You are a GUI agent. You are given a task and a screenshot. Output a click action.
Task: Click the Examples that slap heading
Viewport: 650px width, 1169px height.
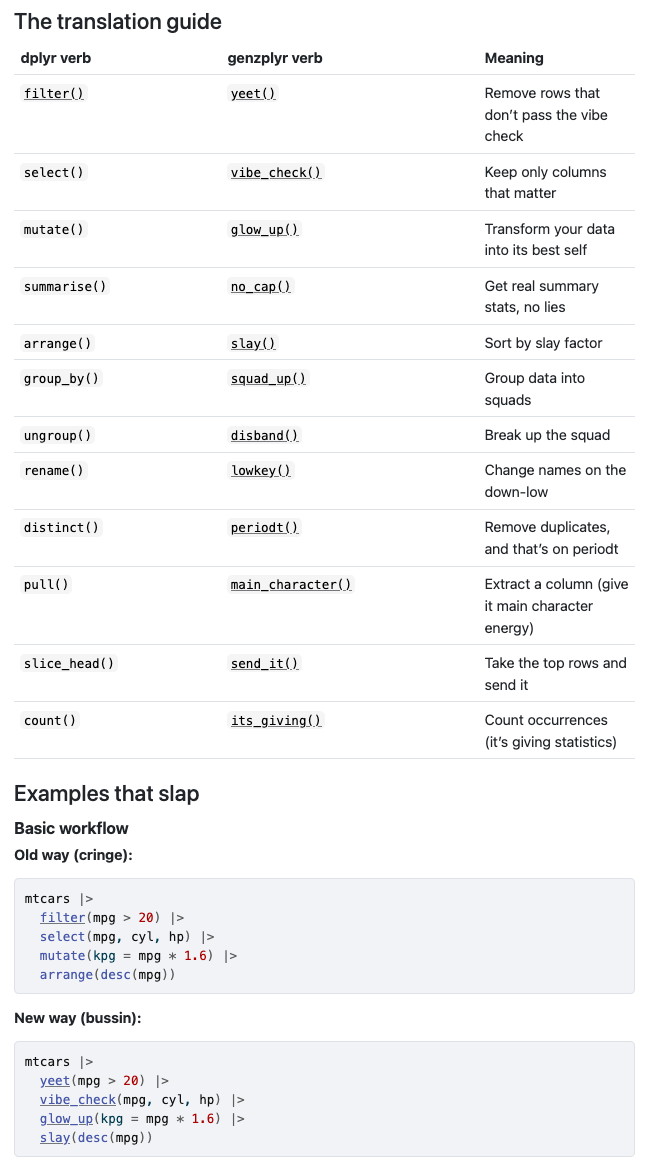pyautogui.click(x=107, y=794)
